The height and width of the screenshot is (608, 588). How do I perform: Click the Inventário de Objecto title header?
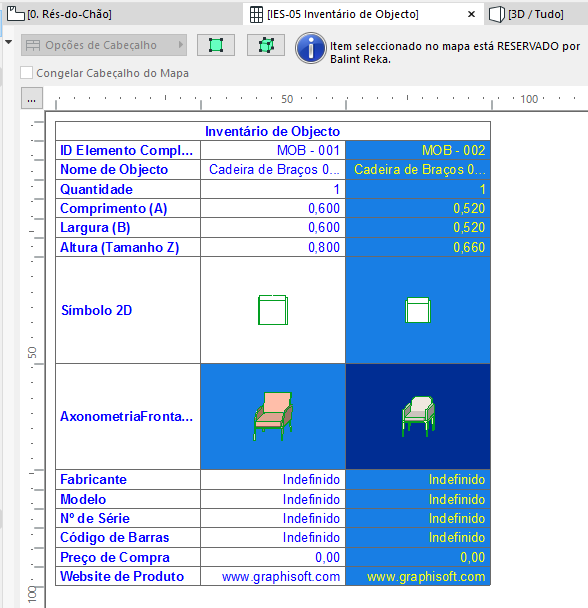coord(273,131)
